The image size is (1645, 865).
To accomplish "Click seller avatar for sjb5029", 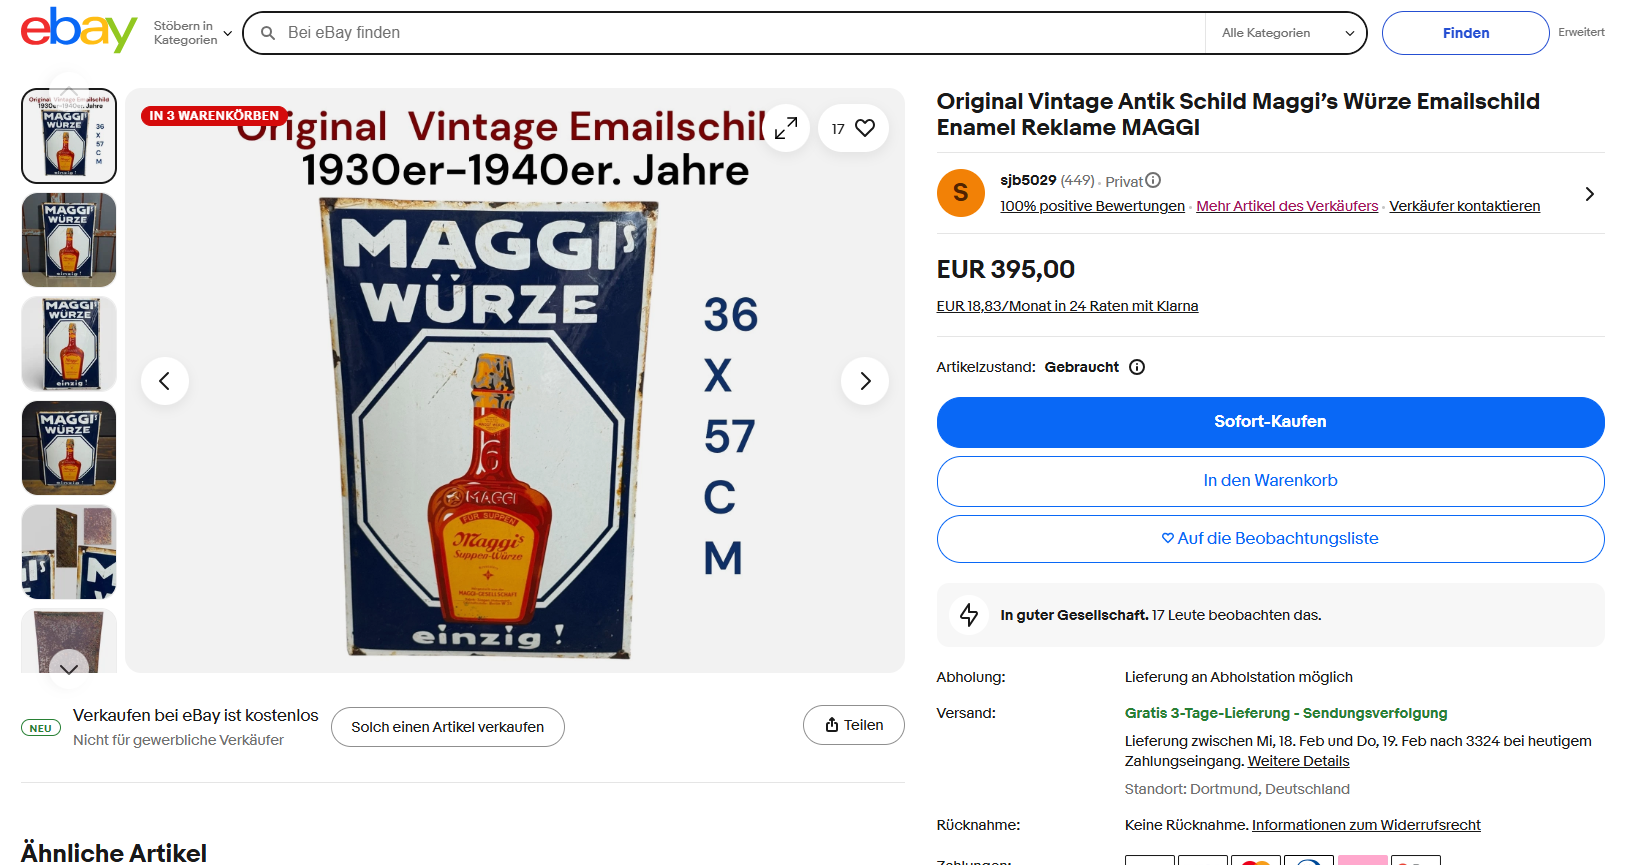I will point(960,193).
